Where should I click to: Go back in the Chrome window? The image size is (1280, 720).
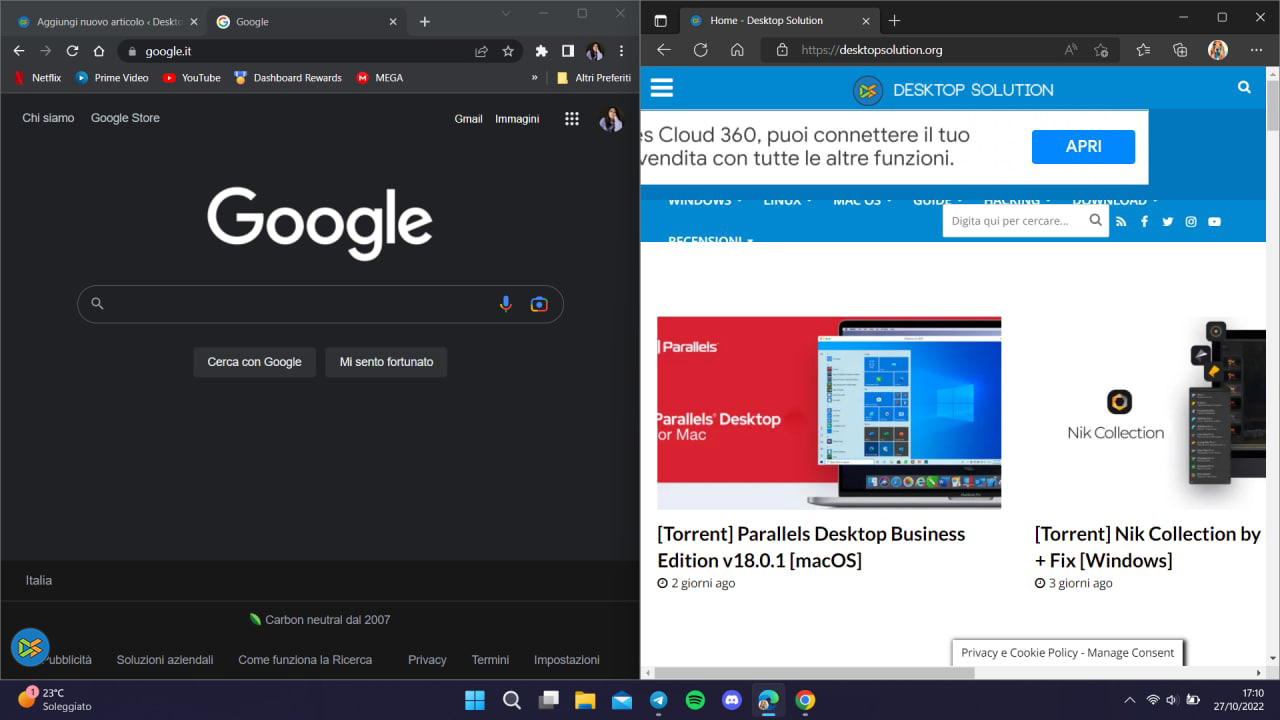tap(19, 51)
